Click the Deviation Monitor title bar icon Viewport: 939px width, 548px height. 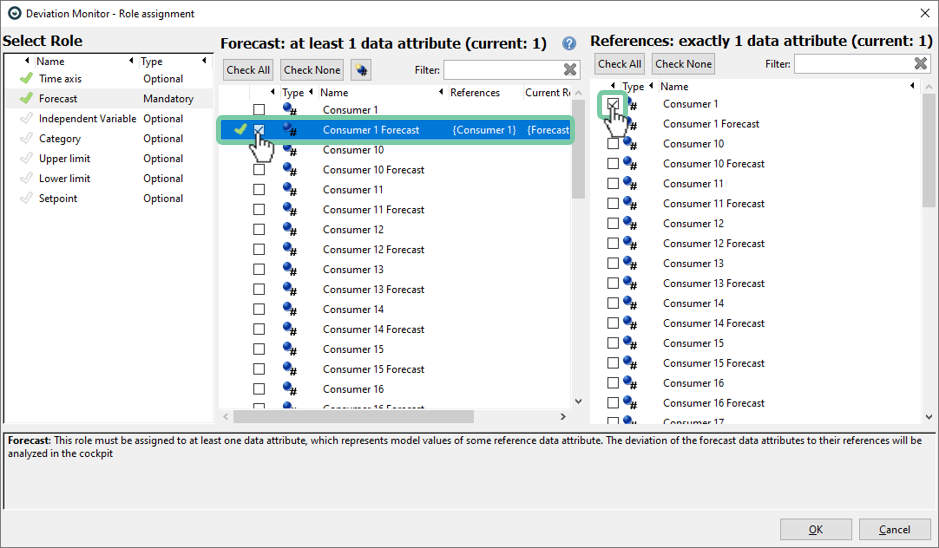pos(14,13)
